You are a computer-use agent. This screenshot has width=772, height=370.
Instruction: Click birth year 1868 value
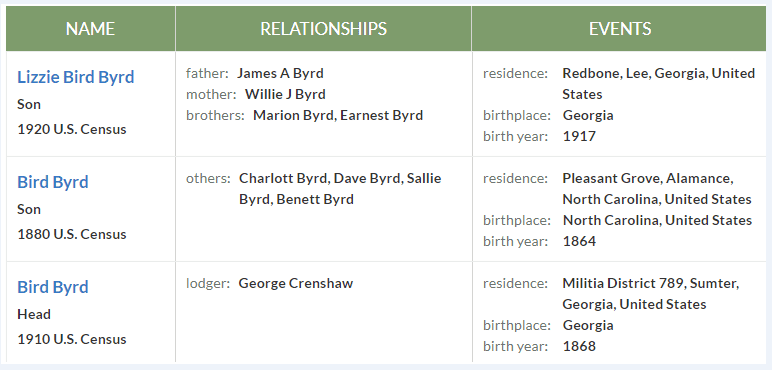pos(579,346)
